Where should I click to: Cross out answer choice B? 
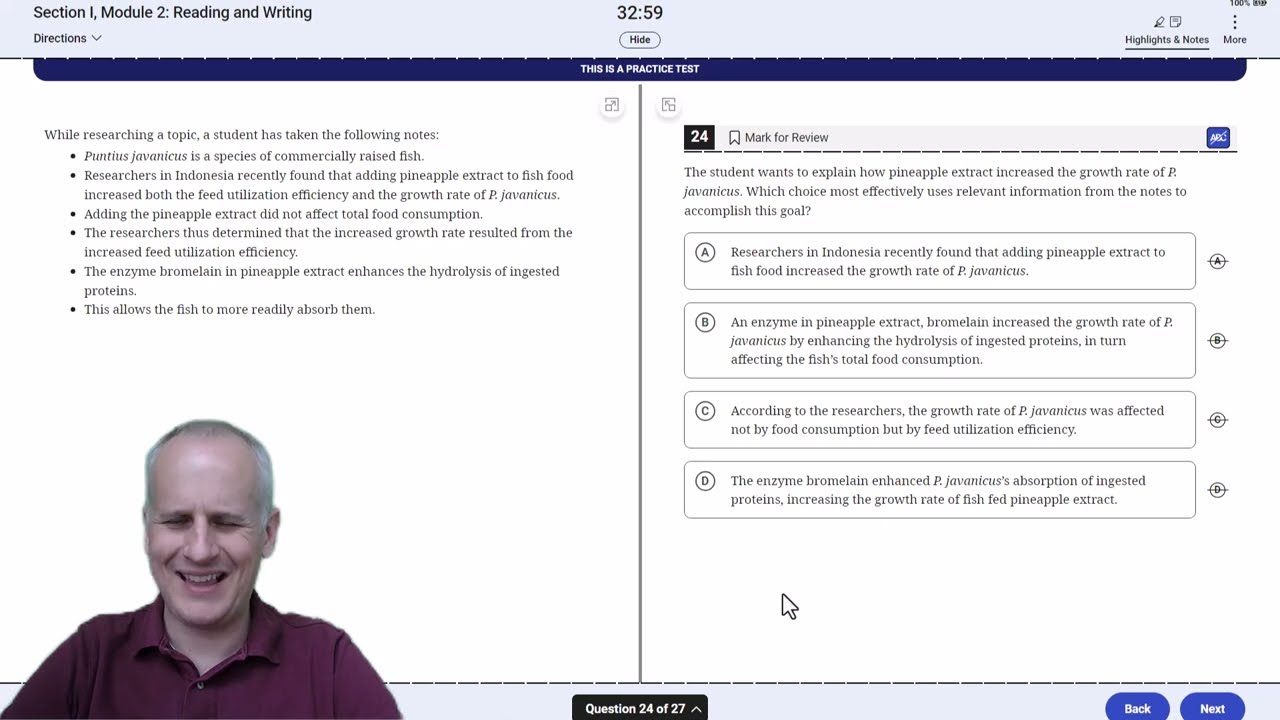tap(1217, 341)
